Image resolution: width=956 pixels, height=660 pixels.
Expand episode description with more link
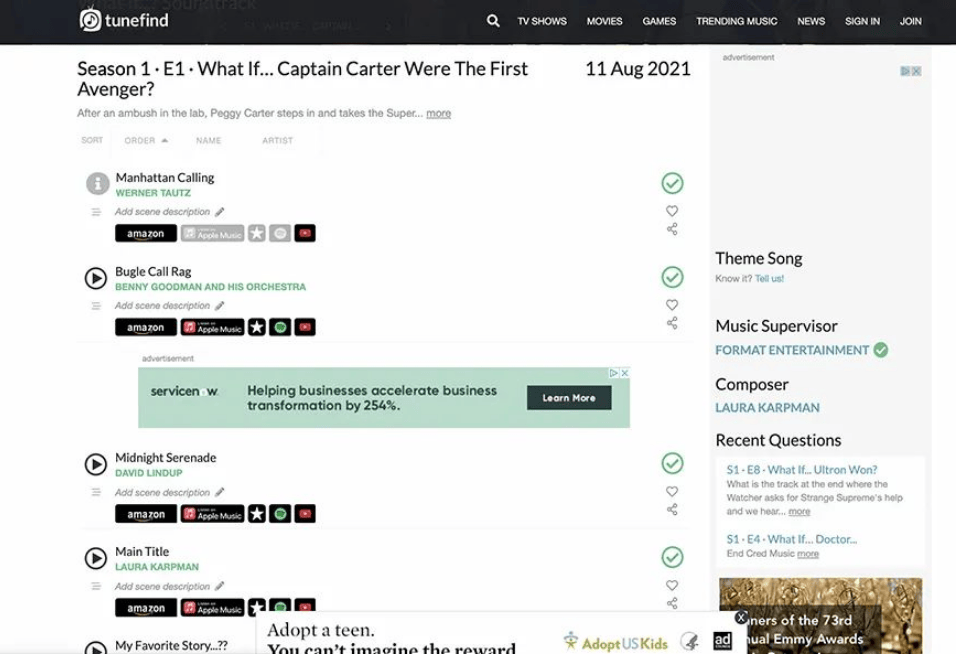(438, 114)
